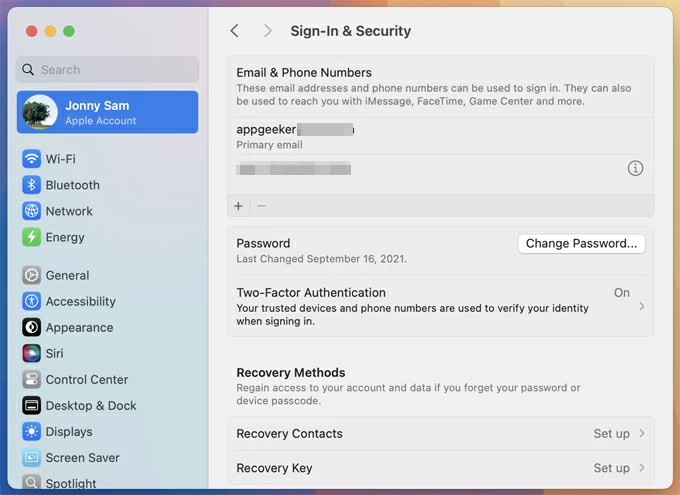This screenshot has width=680, height=495.
Task: Open the Accessibility icon in sidebar
Action: coord(31,301)
